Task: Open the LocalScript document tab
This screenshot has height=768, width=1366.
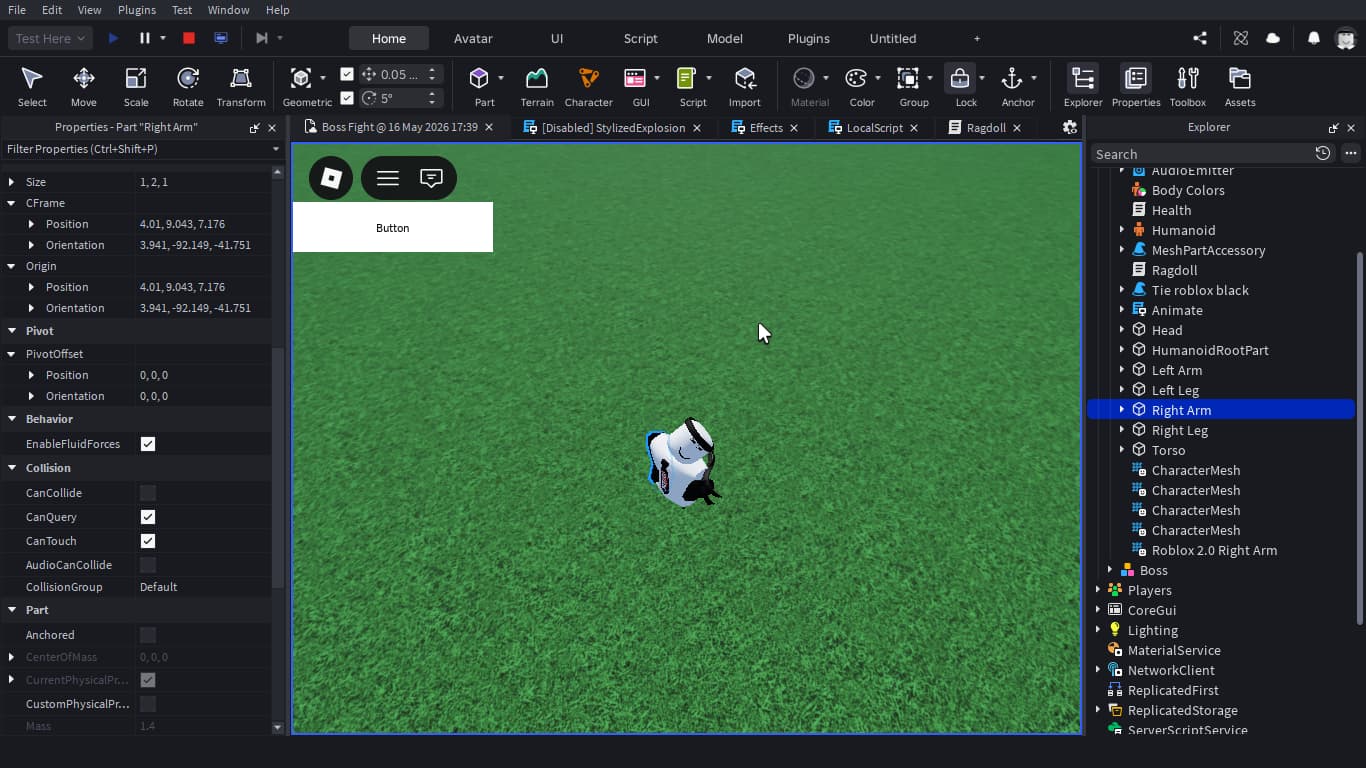Action: (x=875, y=128)
